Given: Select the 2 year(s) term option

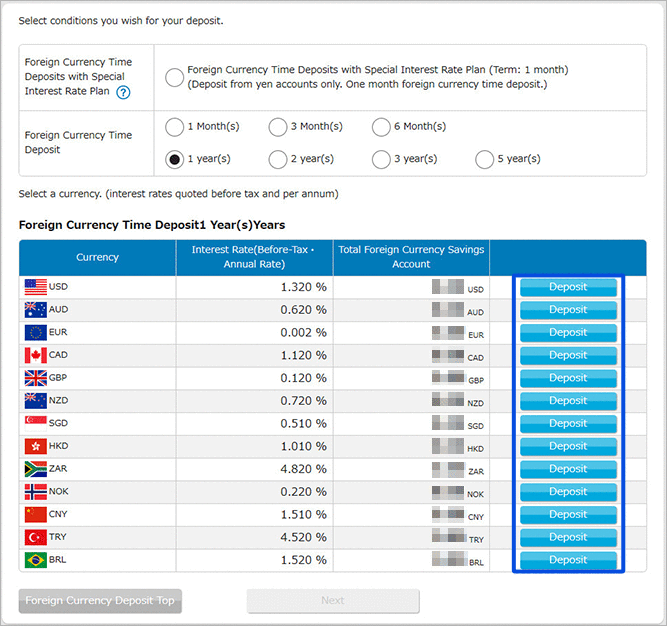Looking at the screenshot, I should (x=278, y=159).
